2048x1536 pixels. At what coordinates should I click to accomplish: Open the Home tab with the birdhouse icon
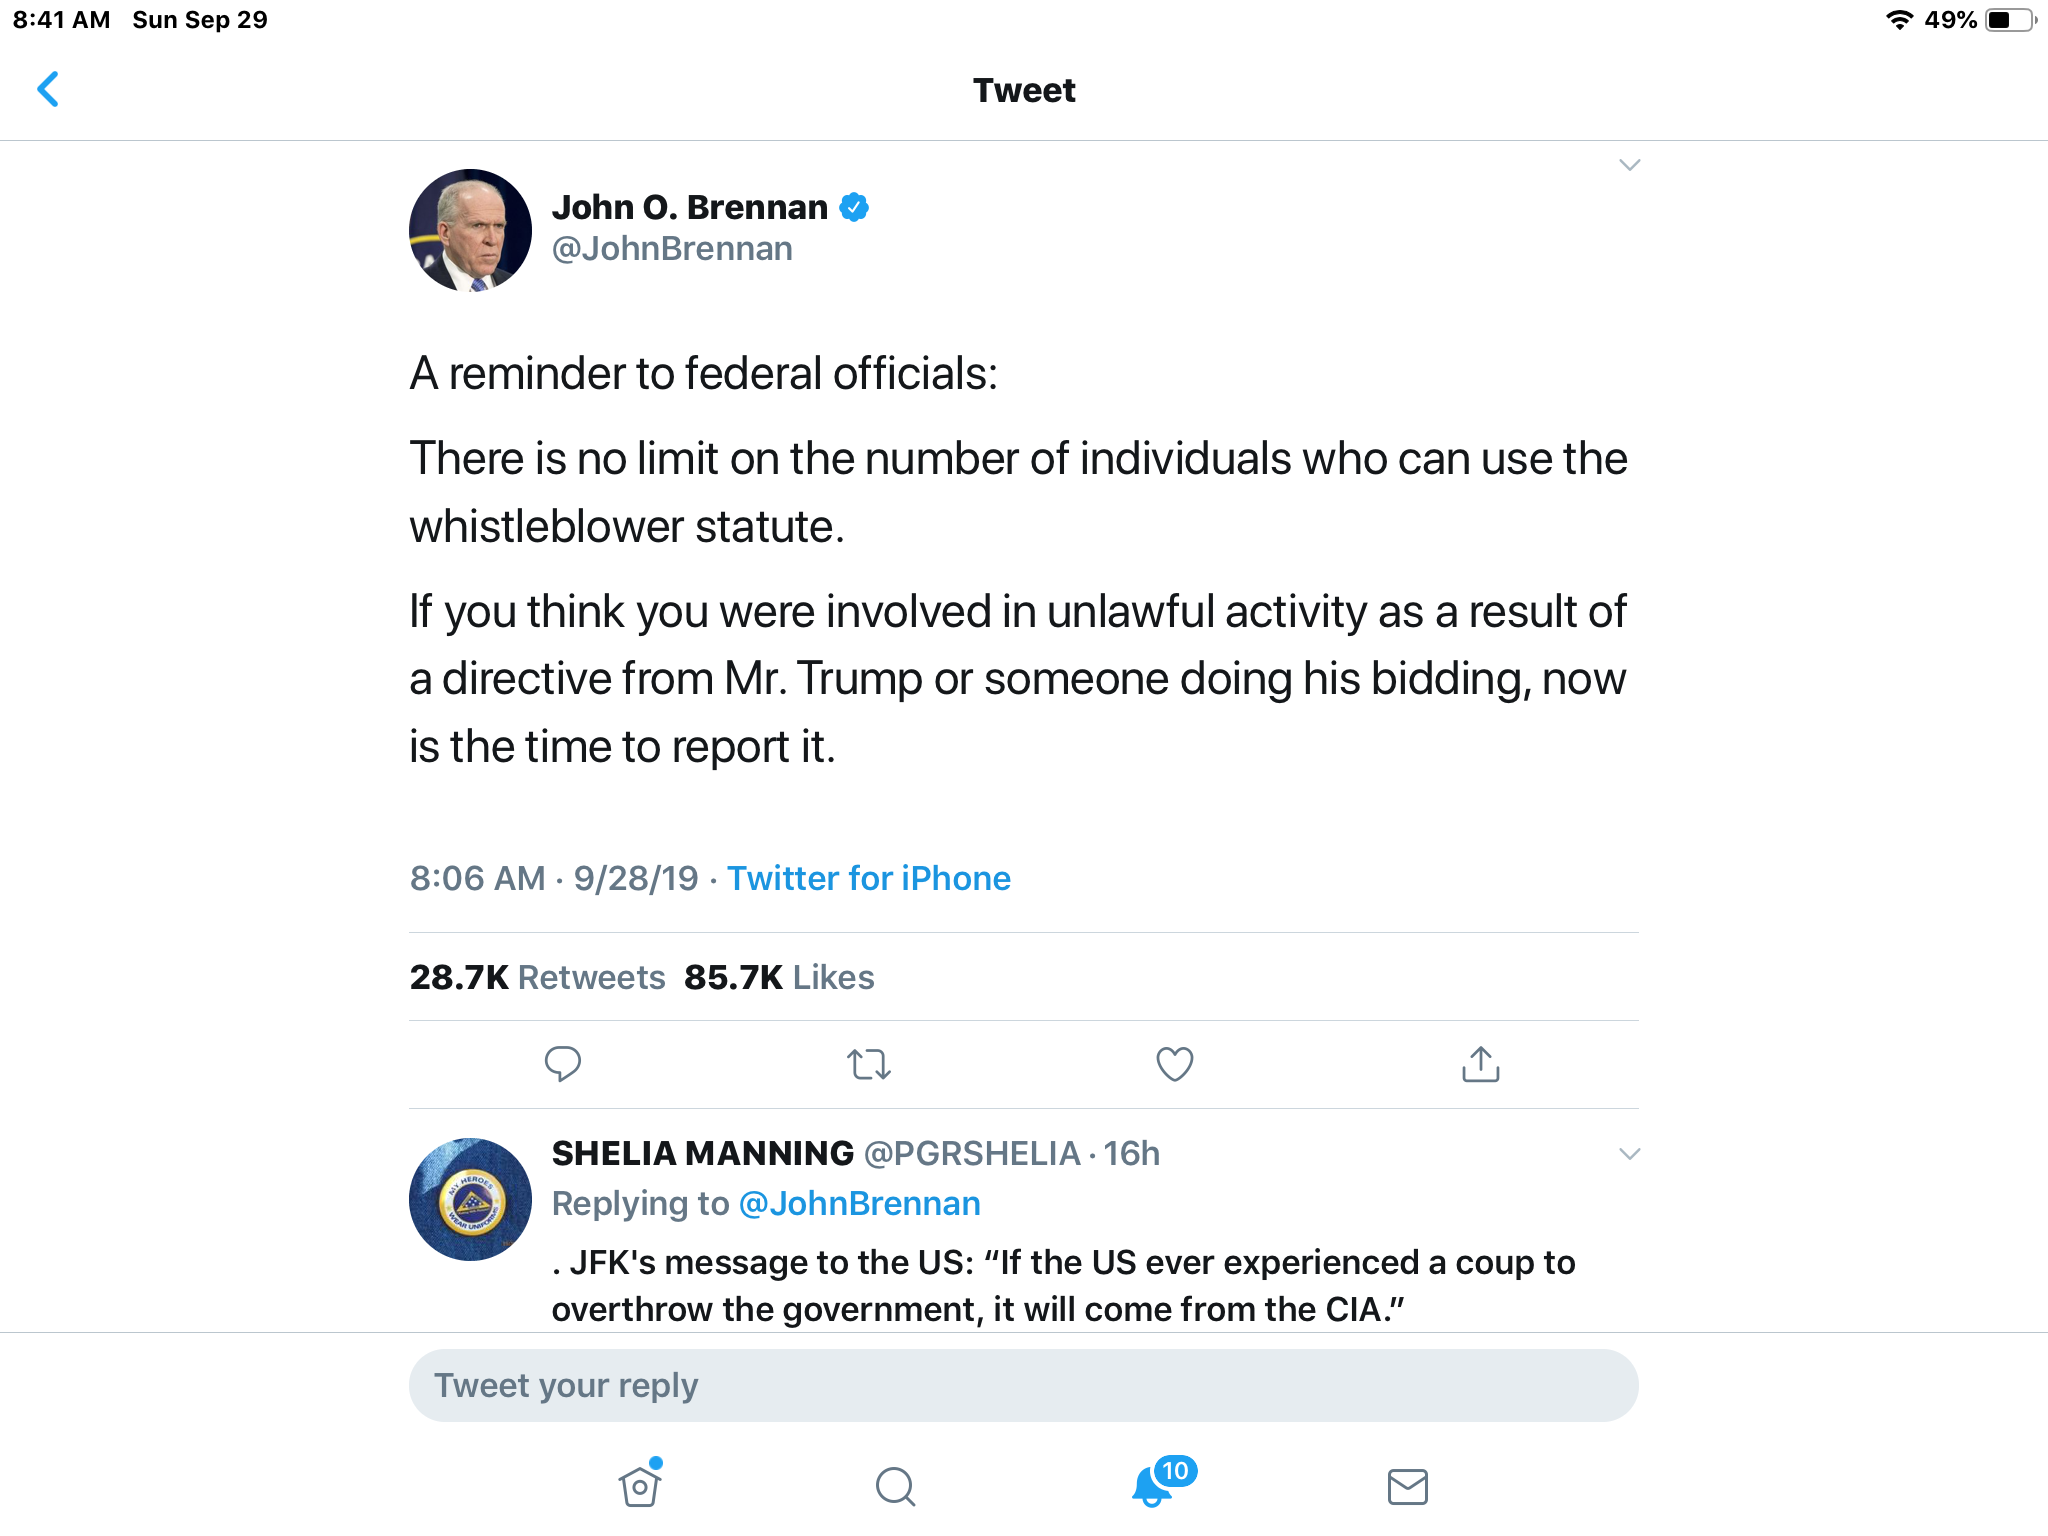pos(640,1484)
